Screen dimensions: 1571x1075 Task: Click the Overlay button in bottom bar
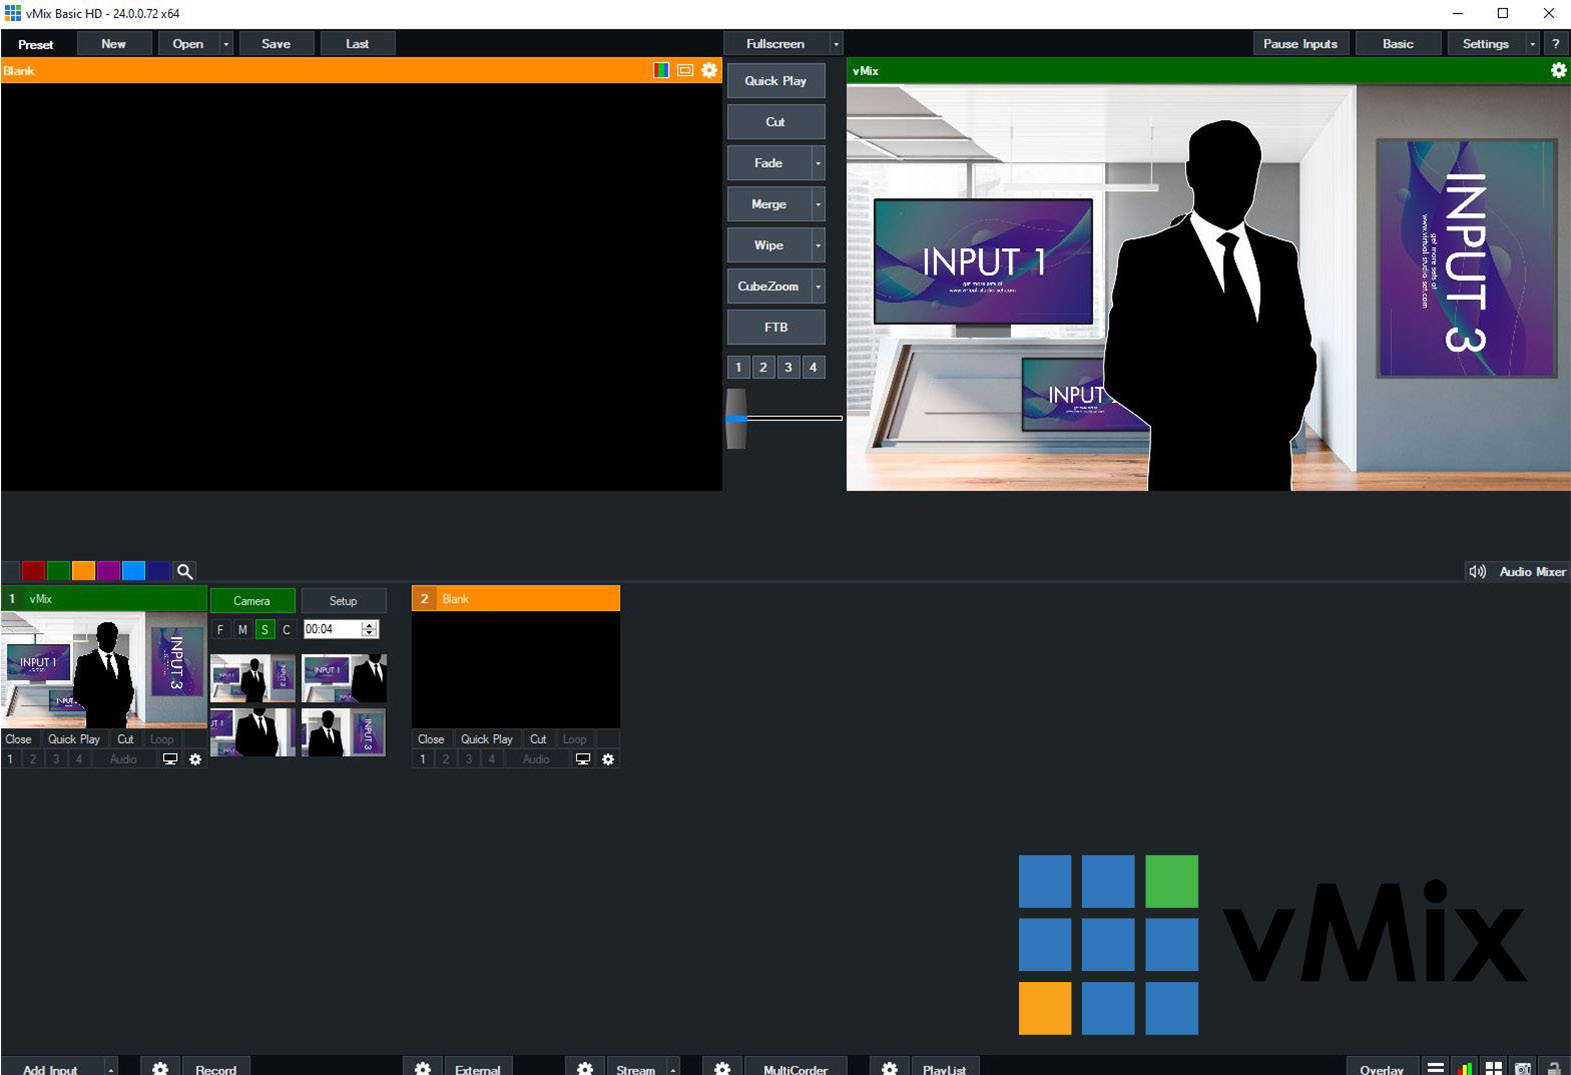pos(1381,1068)
